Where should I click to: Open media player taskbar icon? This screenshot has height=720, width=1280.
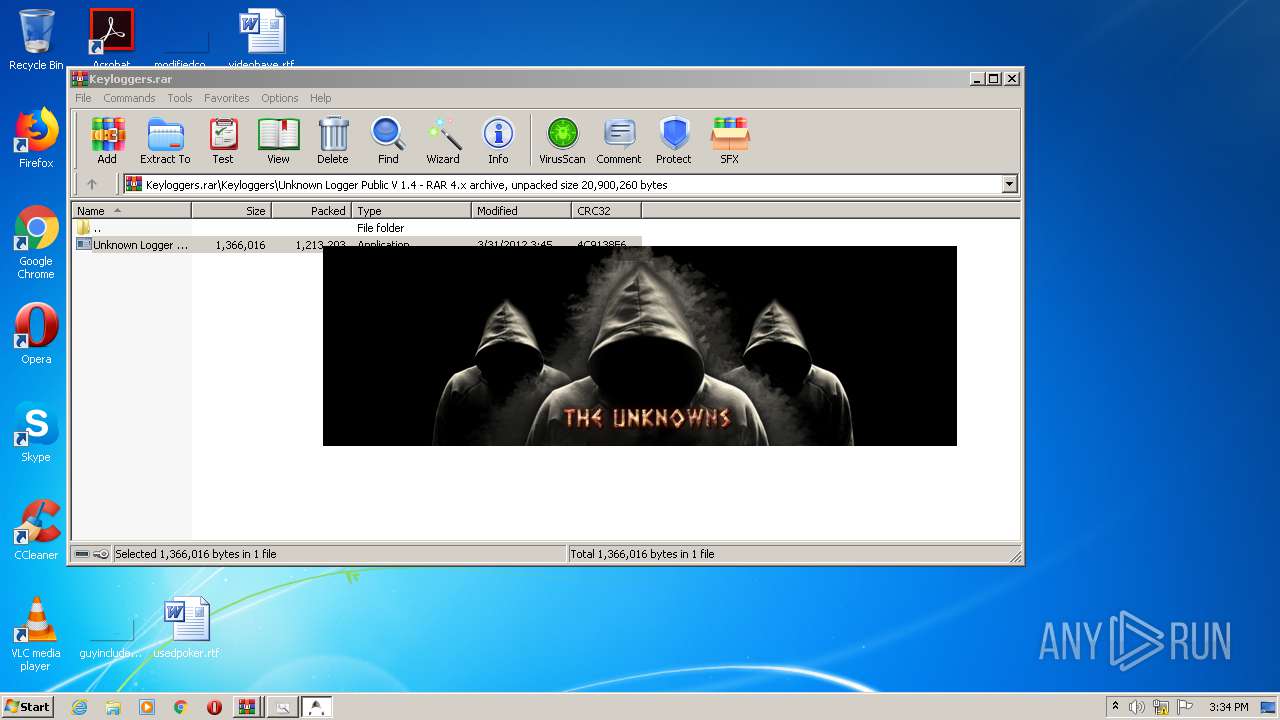(x=147, y=707)
